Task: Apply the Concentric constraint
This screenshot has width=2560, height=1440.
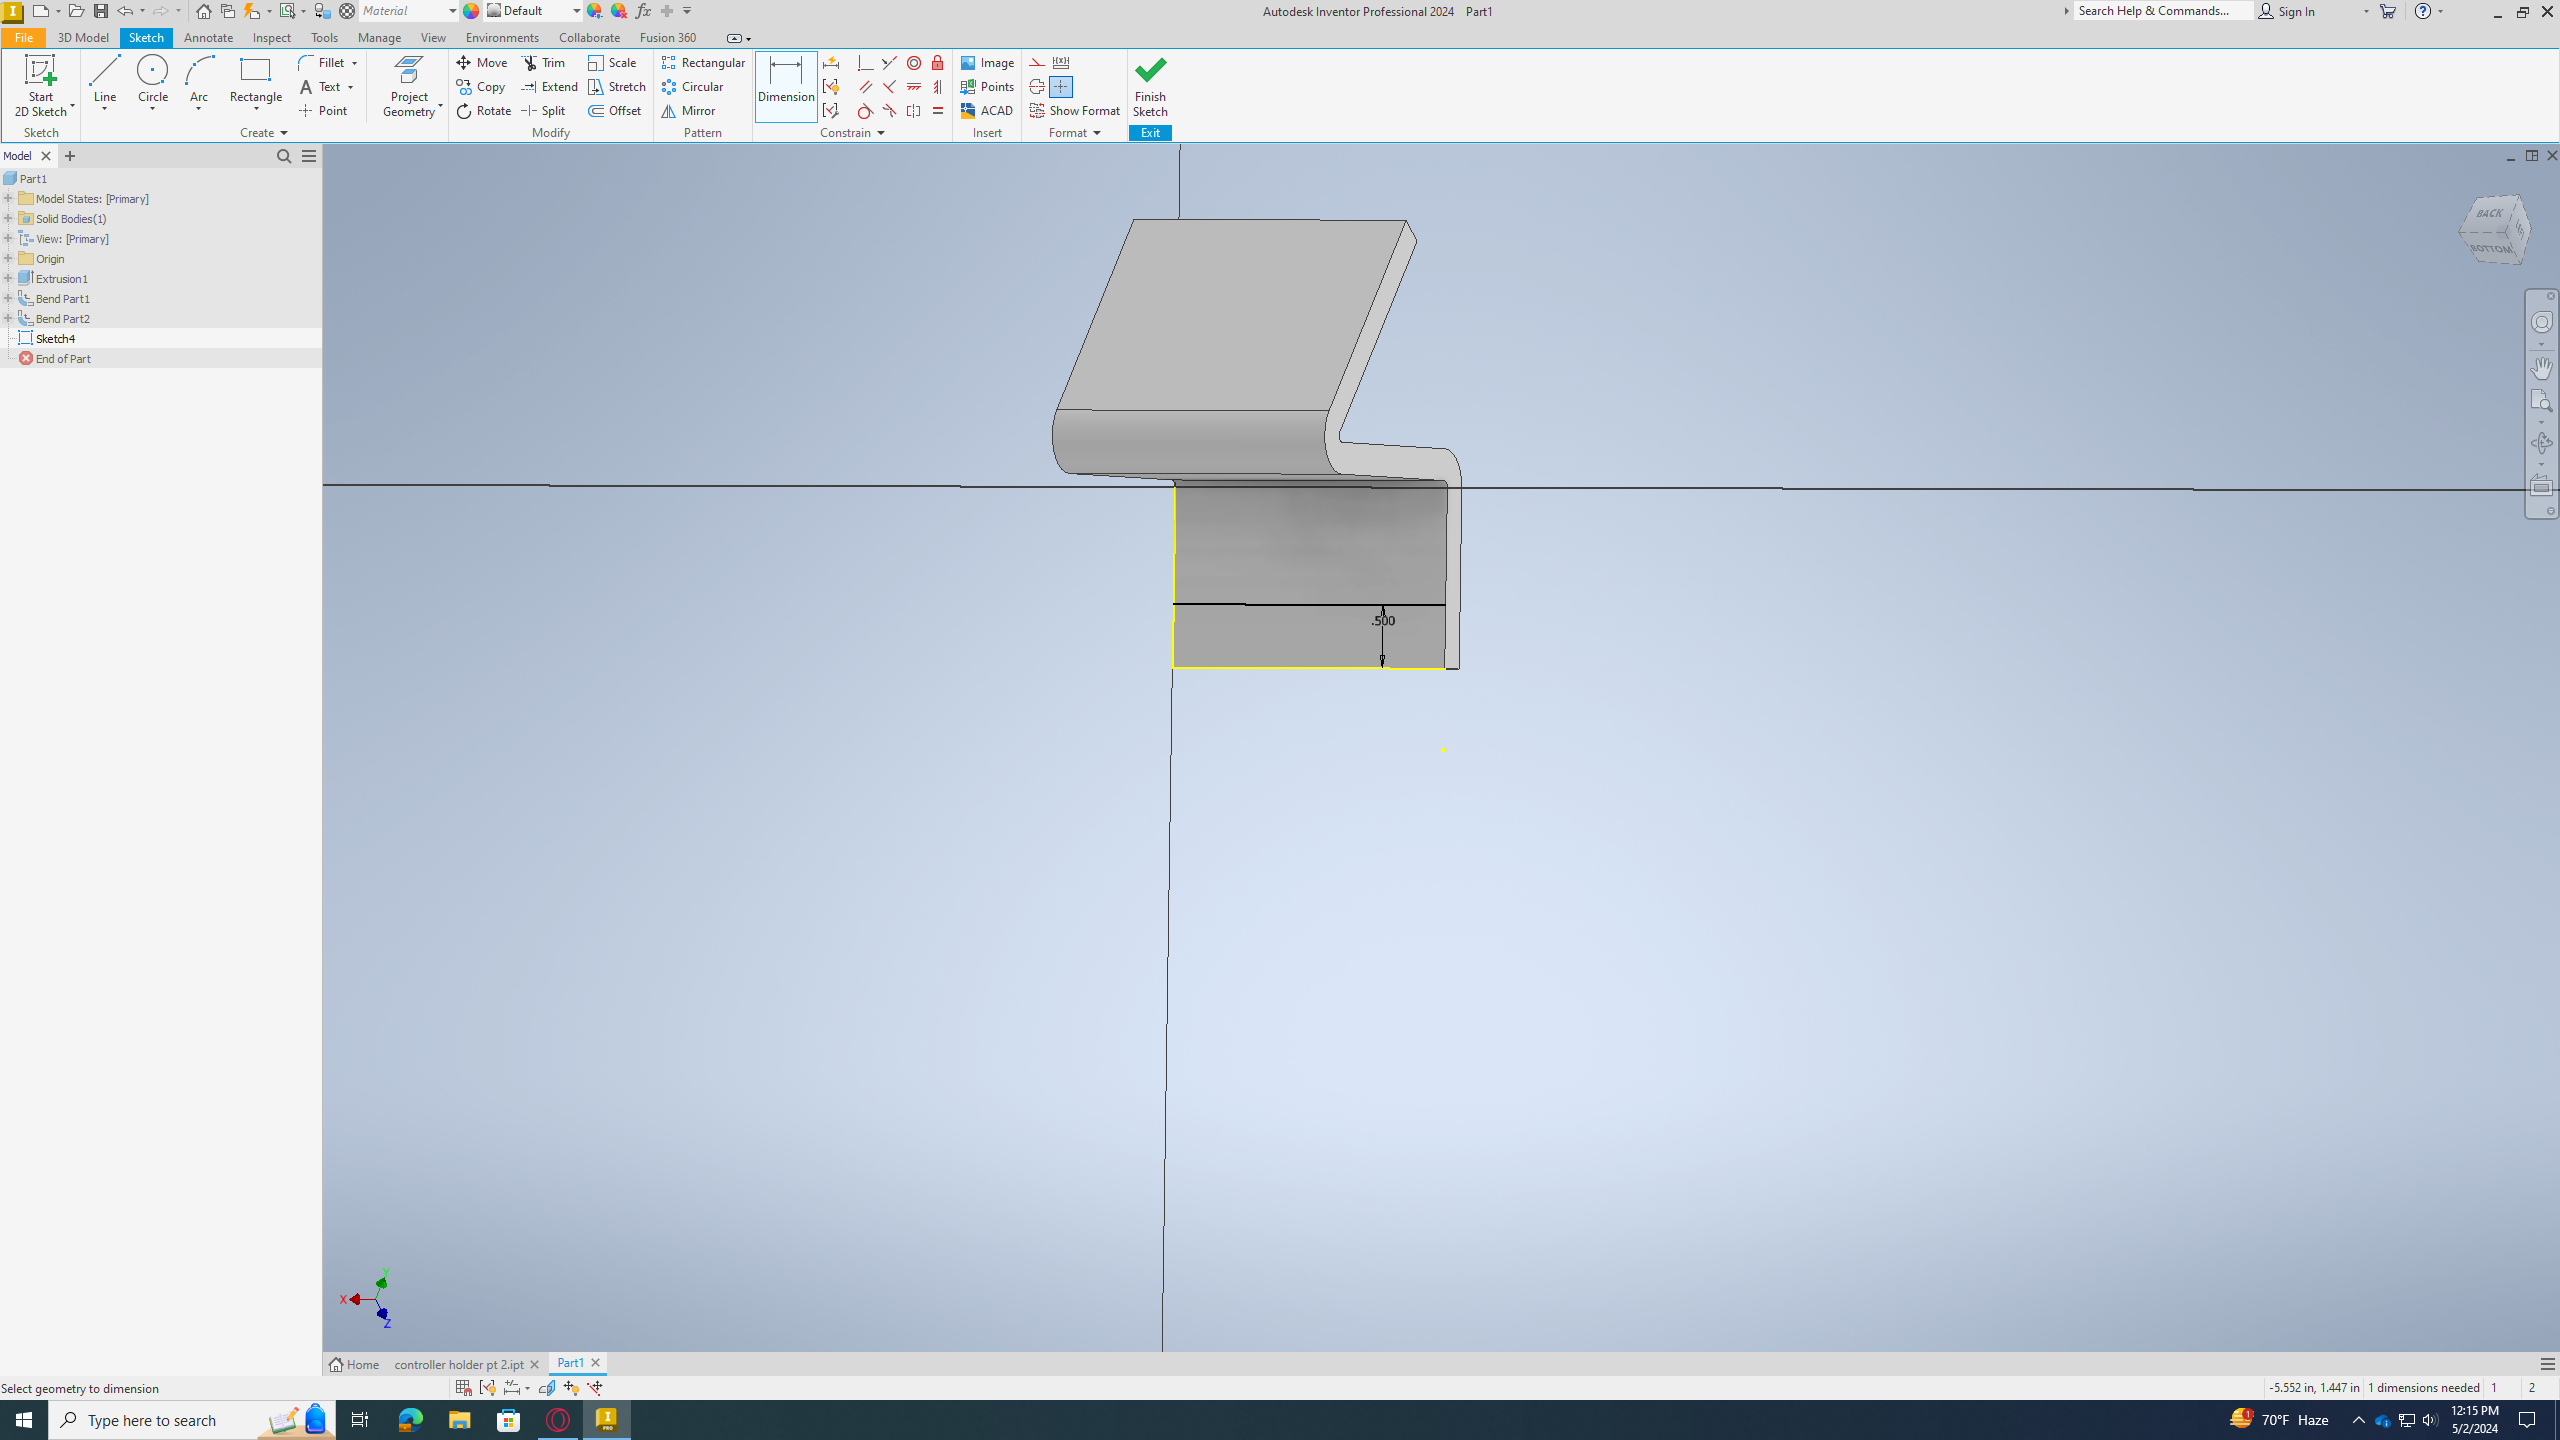Action: click(x=914, y=62)
